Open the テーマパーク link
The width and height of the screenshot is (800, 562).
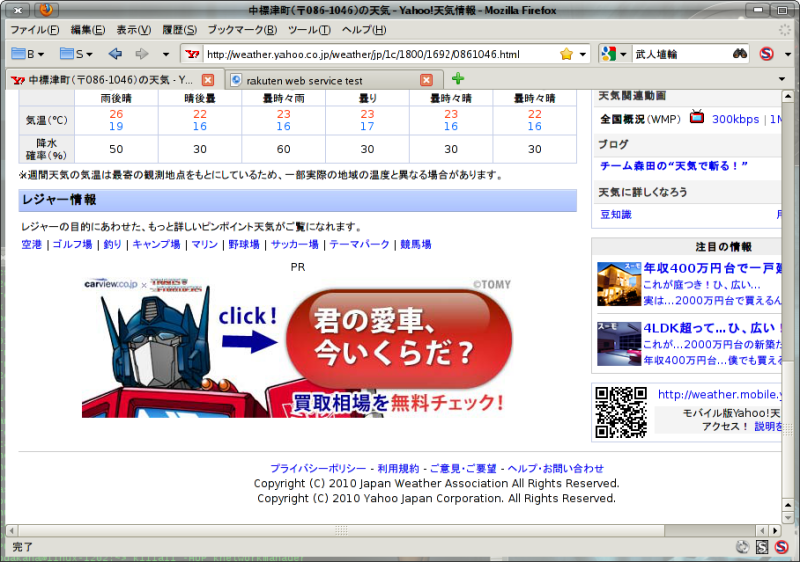[x=359, y=244]
